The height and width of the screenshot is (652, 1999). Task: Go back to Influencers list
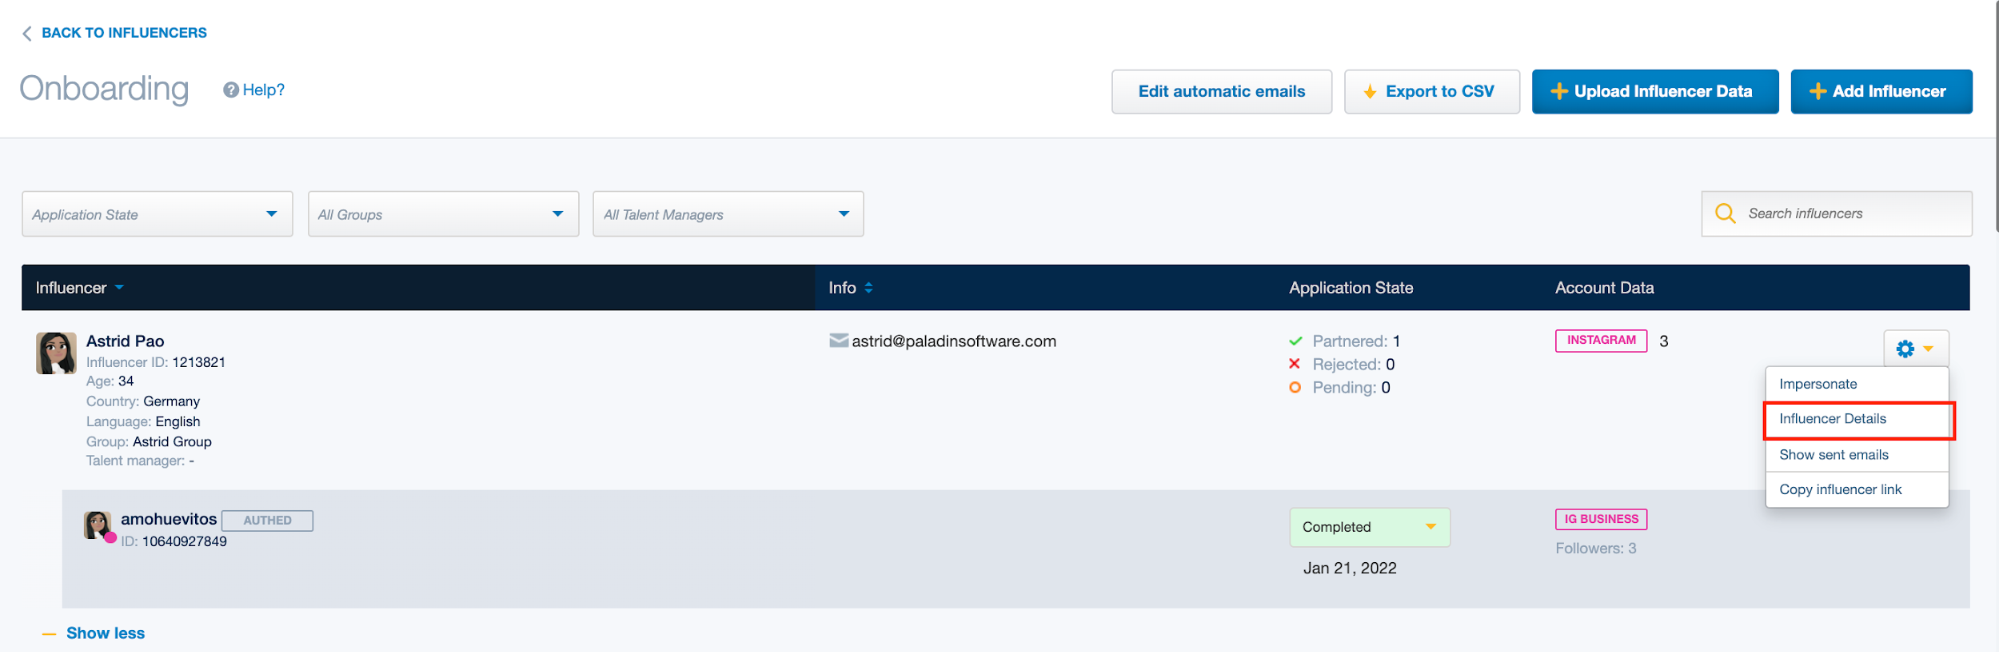click(x=124, y=33)
